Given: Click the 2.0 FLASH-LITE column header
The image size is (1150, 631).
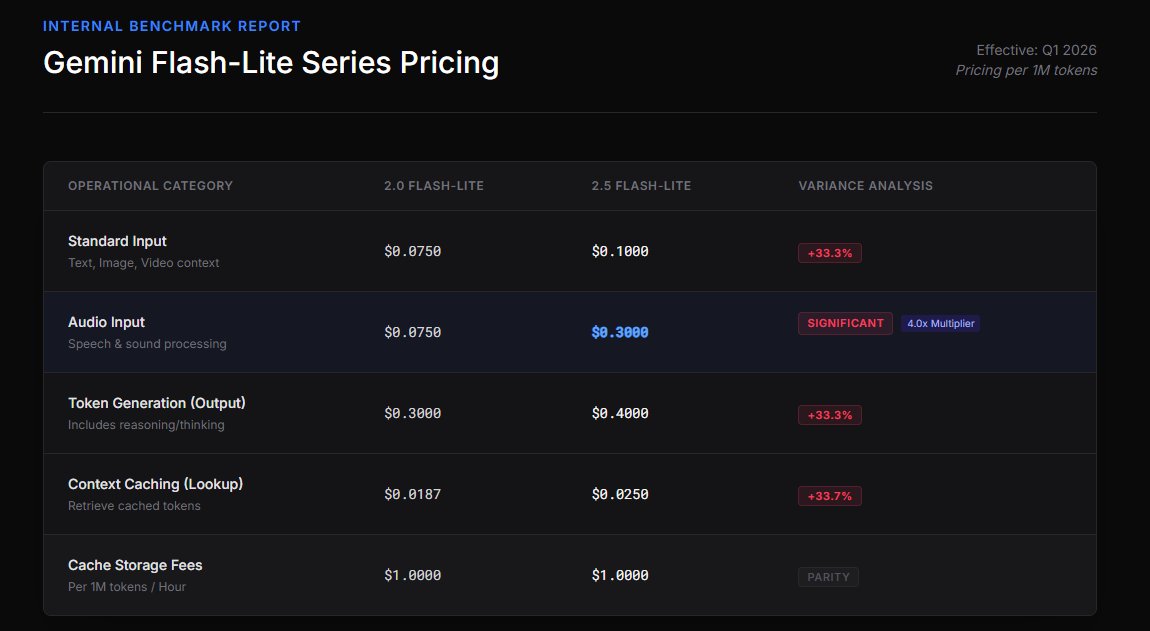Looking at the screenshot, I should tap(433, 186).
